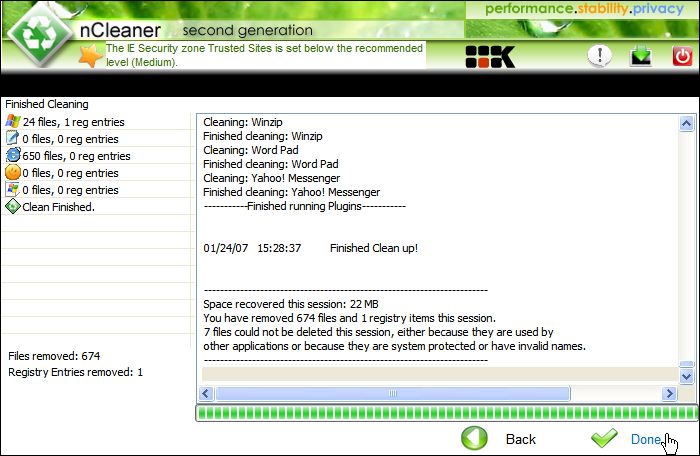The width and height of the screenshot is (700, 456).
Task: Click the green cleaning progress bar
Action: click(446, 413)
